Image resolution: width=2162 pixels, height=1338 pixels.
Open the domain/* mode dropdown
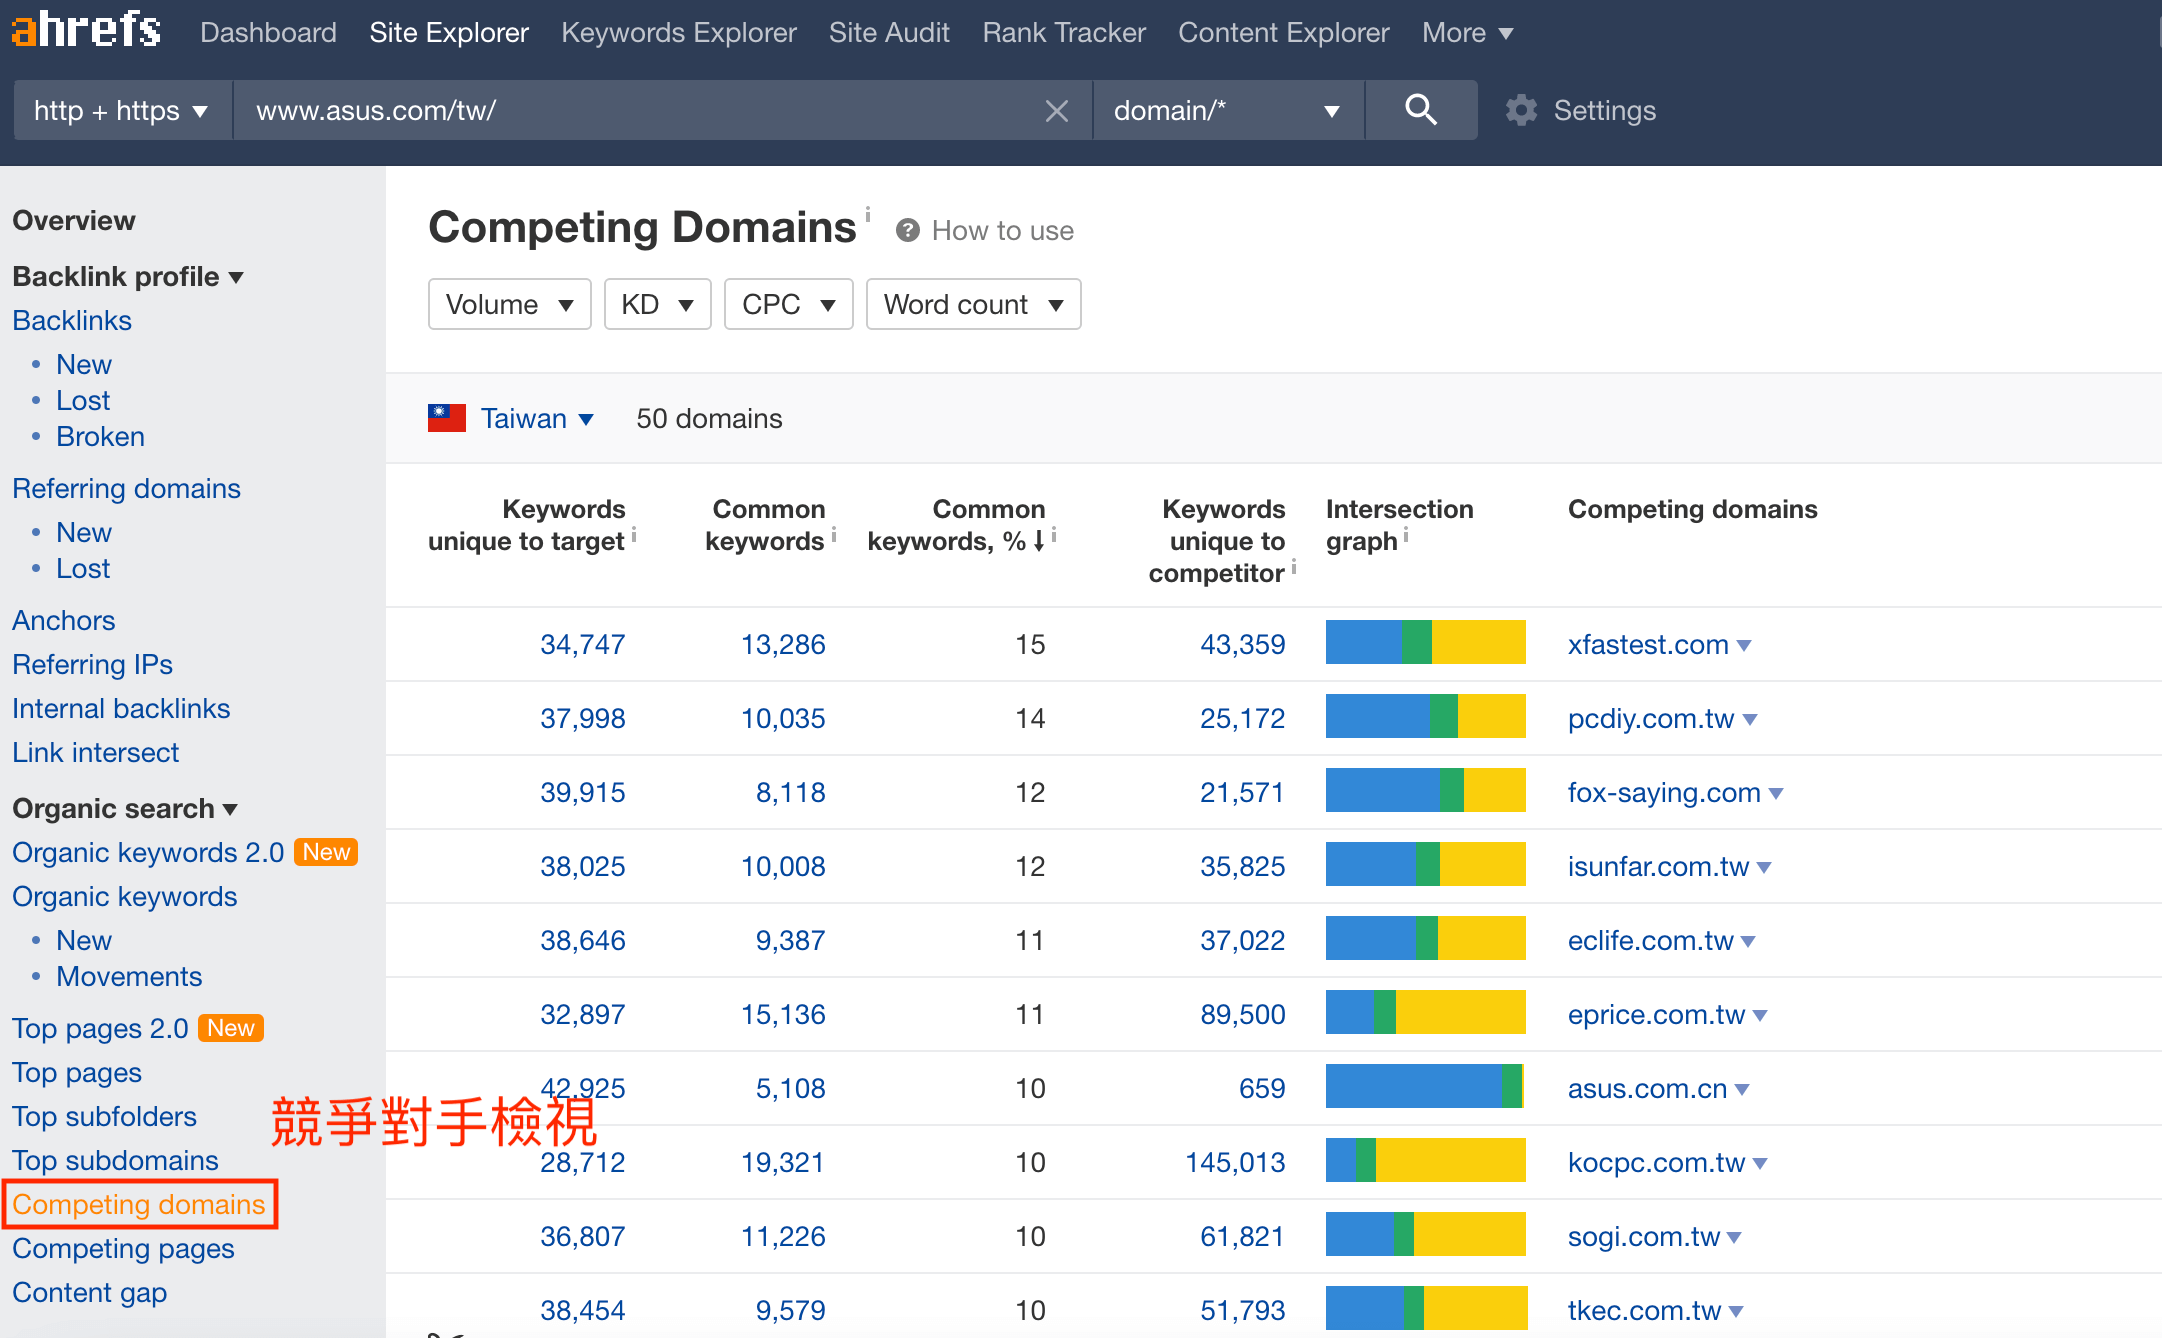1228,110
